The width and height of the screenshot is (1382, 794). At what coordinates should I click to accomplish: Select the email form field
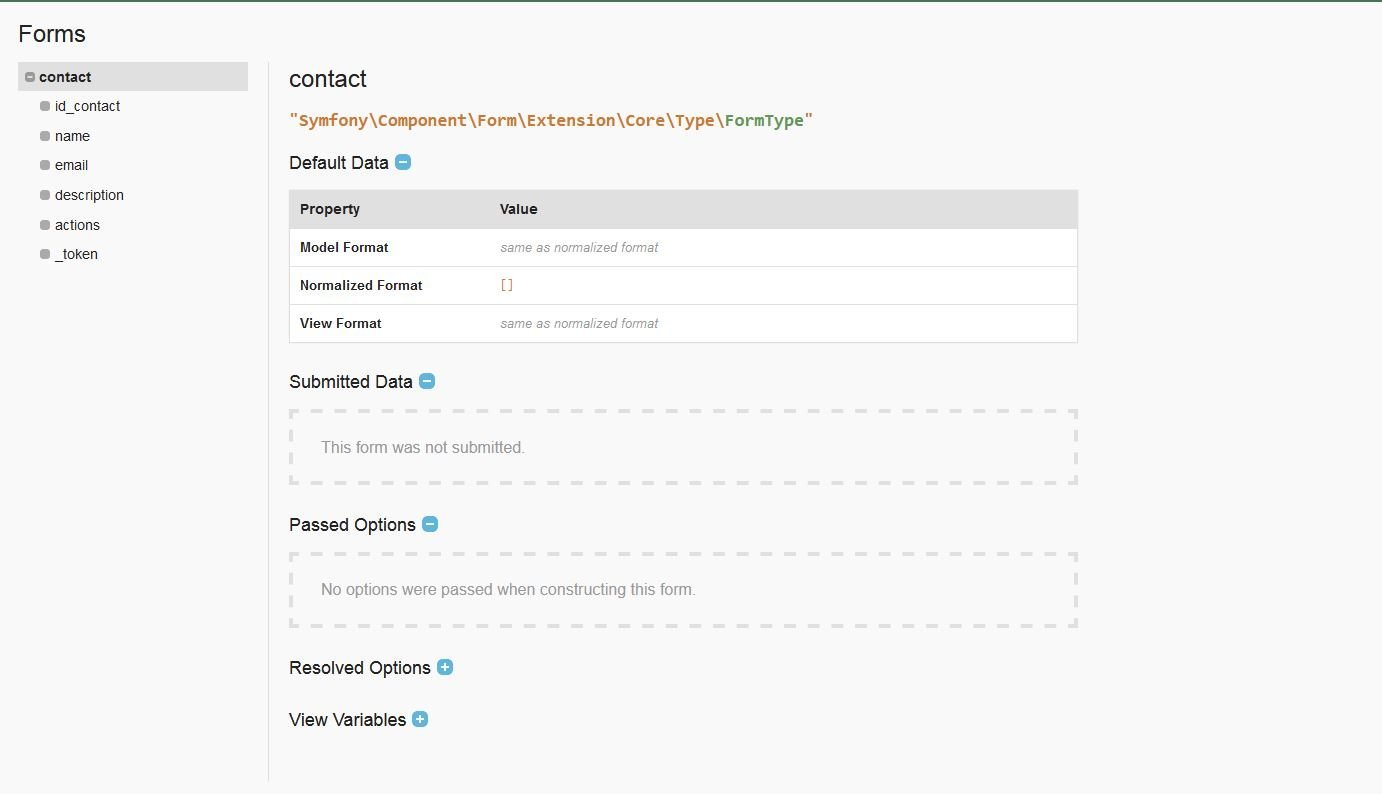(x=71, y=165)
